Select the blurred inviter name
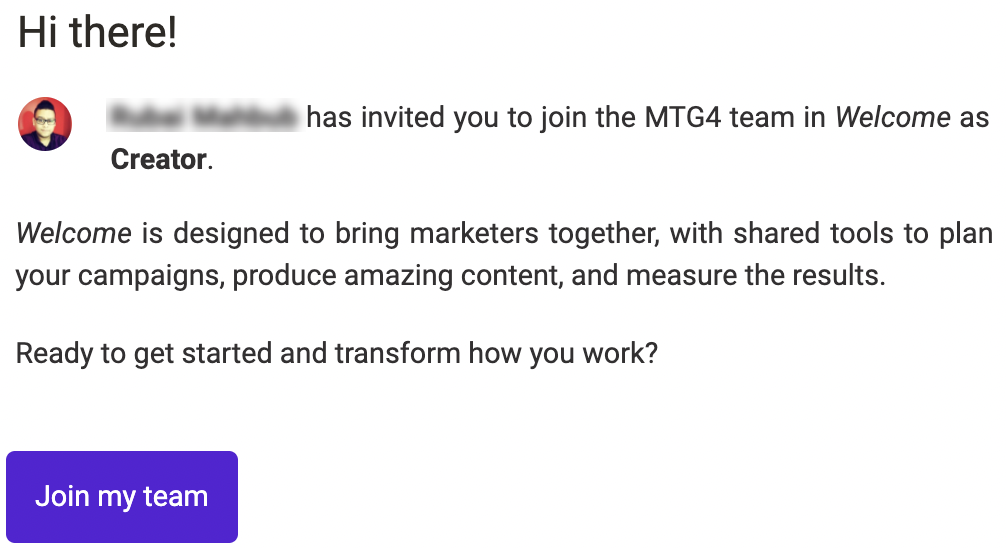Image resolution: width=1006 pixels, height=548 pixels. pos(203,117)
